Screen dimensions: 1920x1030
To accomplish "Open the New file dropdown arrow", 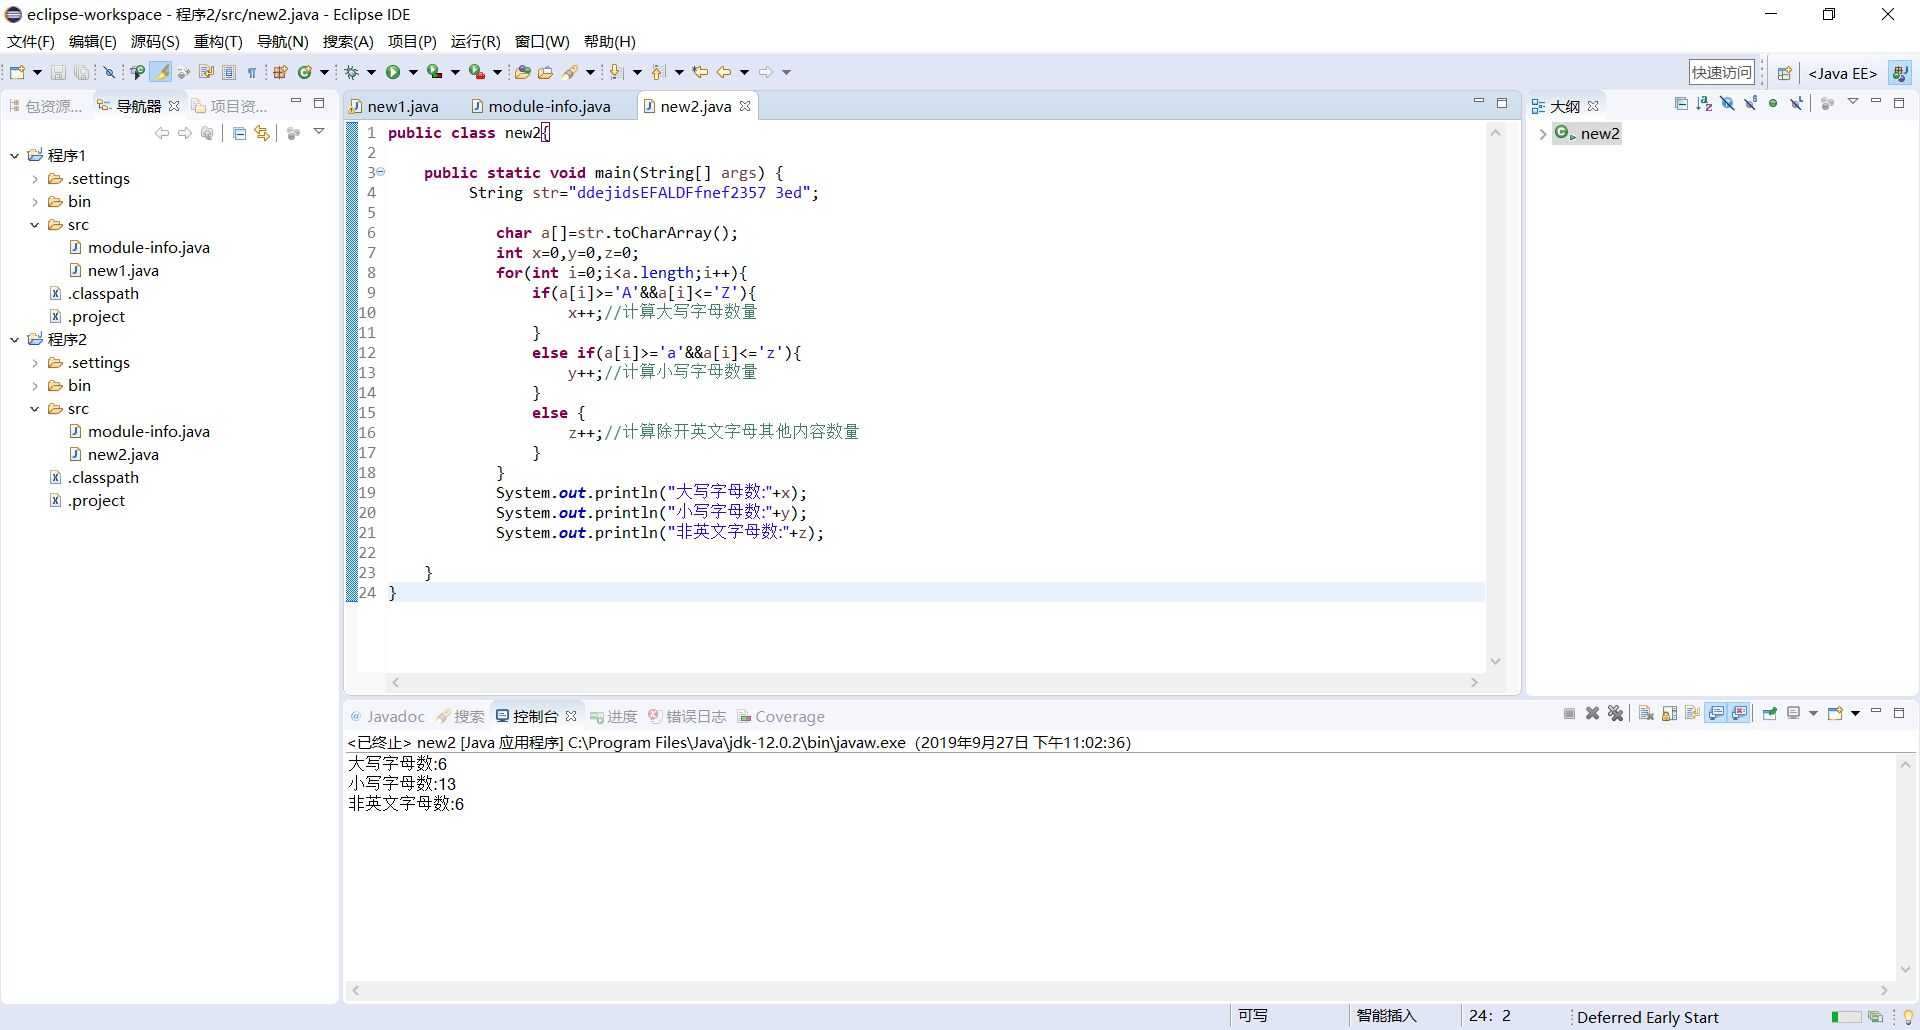I will point(37,72).
